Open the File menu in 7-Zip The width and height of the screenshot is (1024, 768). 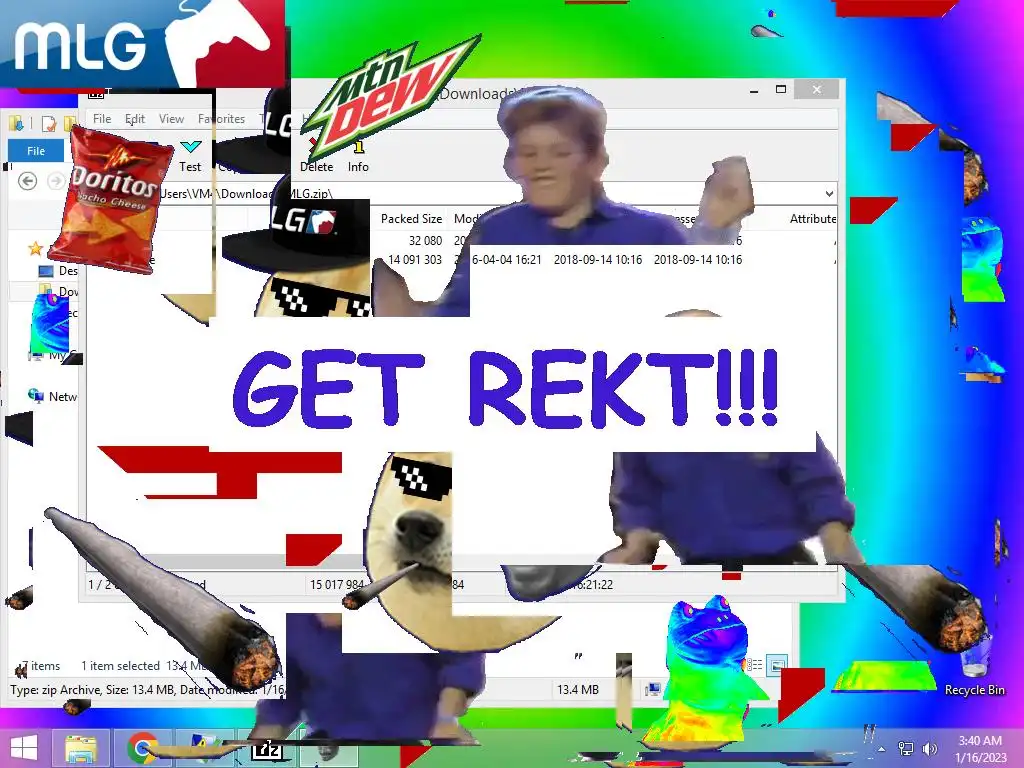click(102, 119)
